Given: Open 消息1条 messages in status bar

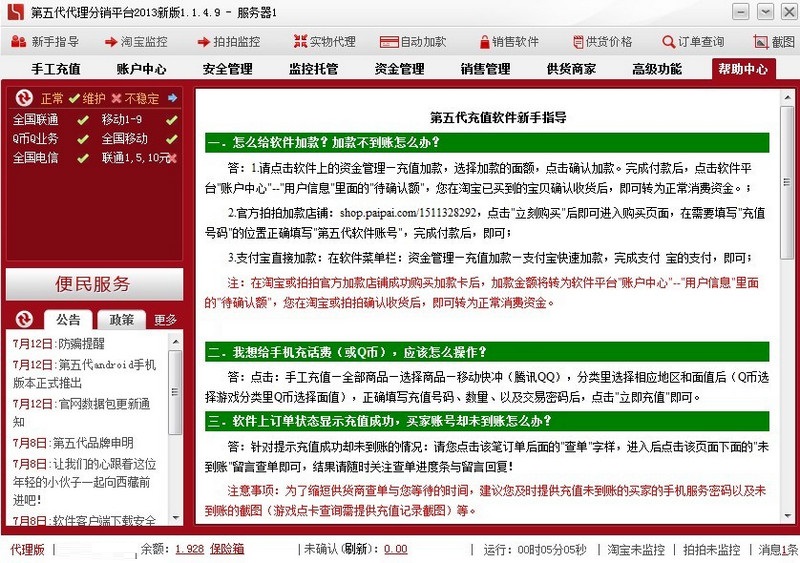Looking at the screenshot, I should (x=778, y=550).
